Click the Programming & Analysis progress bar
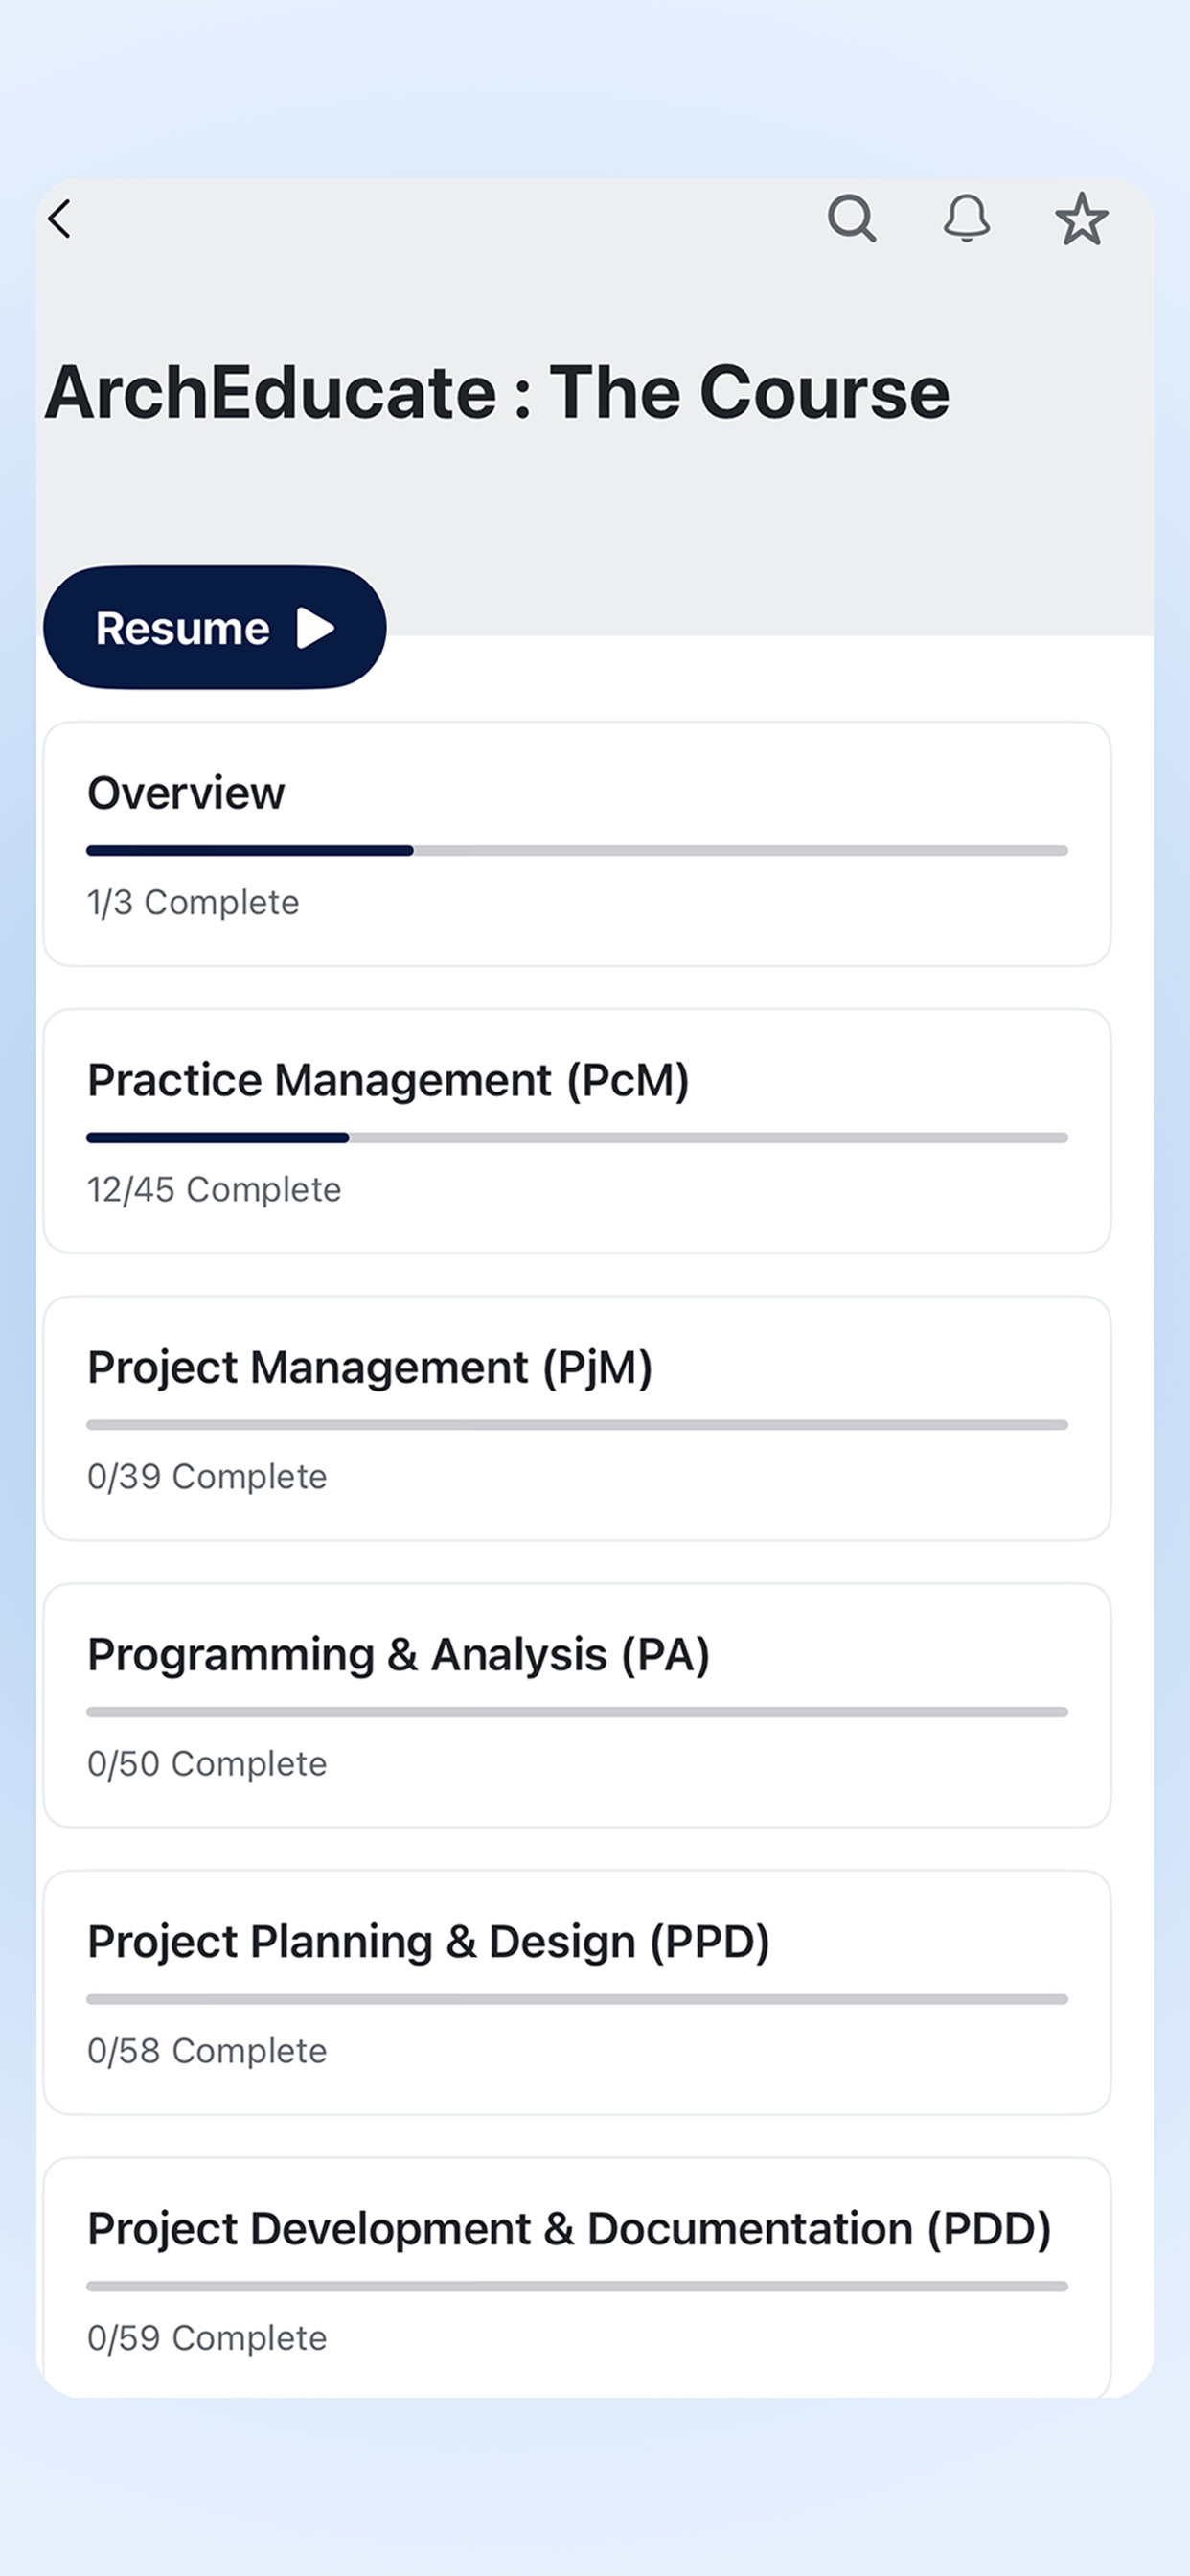This screenshot has width=1190, height=2576. tap(577, 1712)
